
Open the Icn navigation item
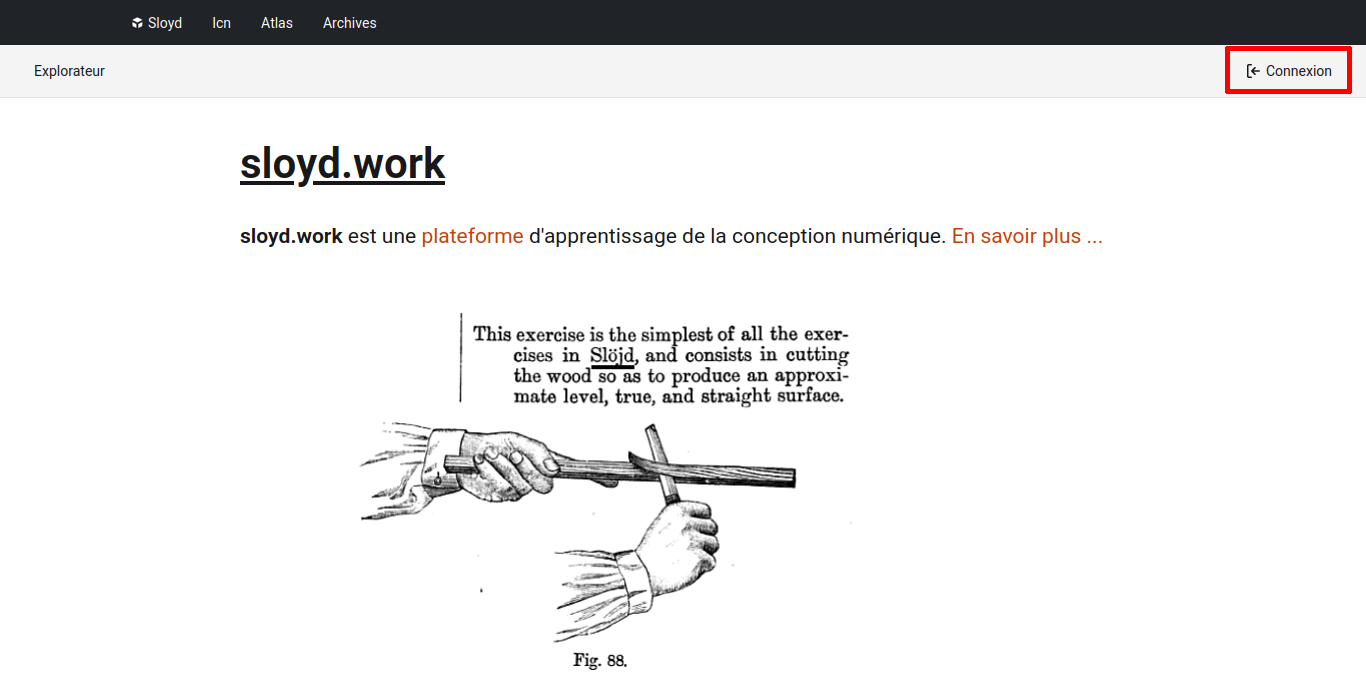(221, 23)
